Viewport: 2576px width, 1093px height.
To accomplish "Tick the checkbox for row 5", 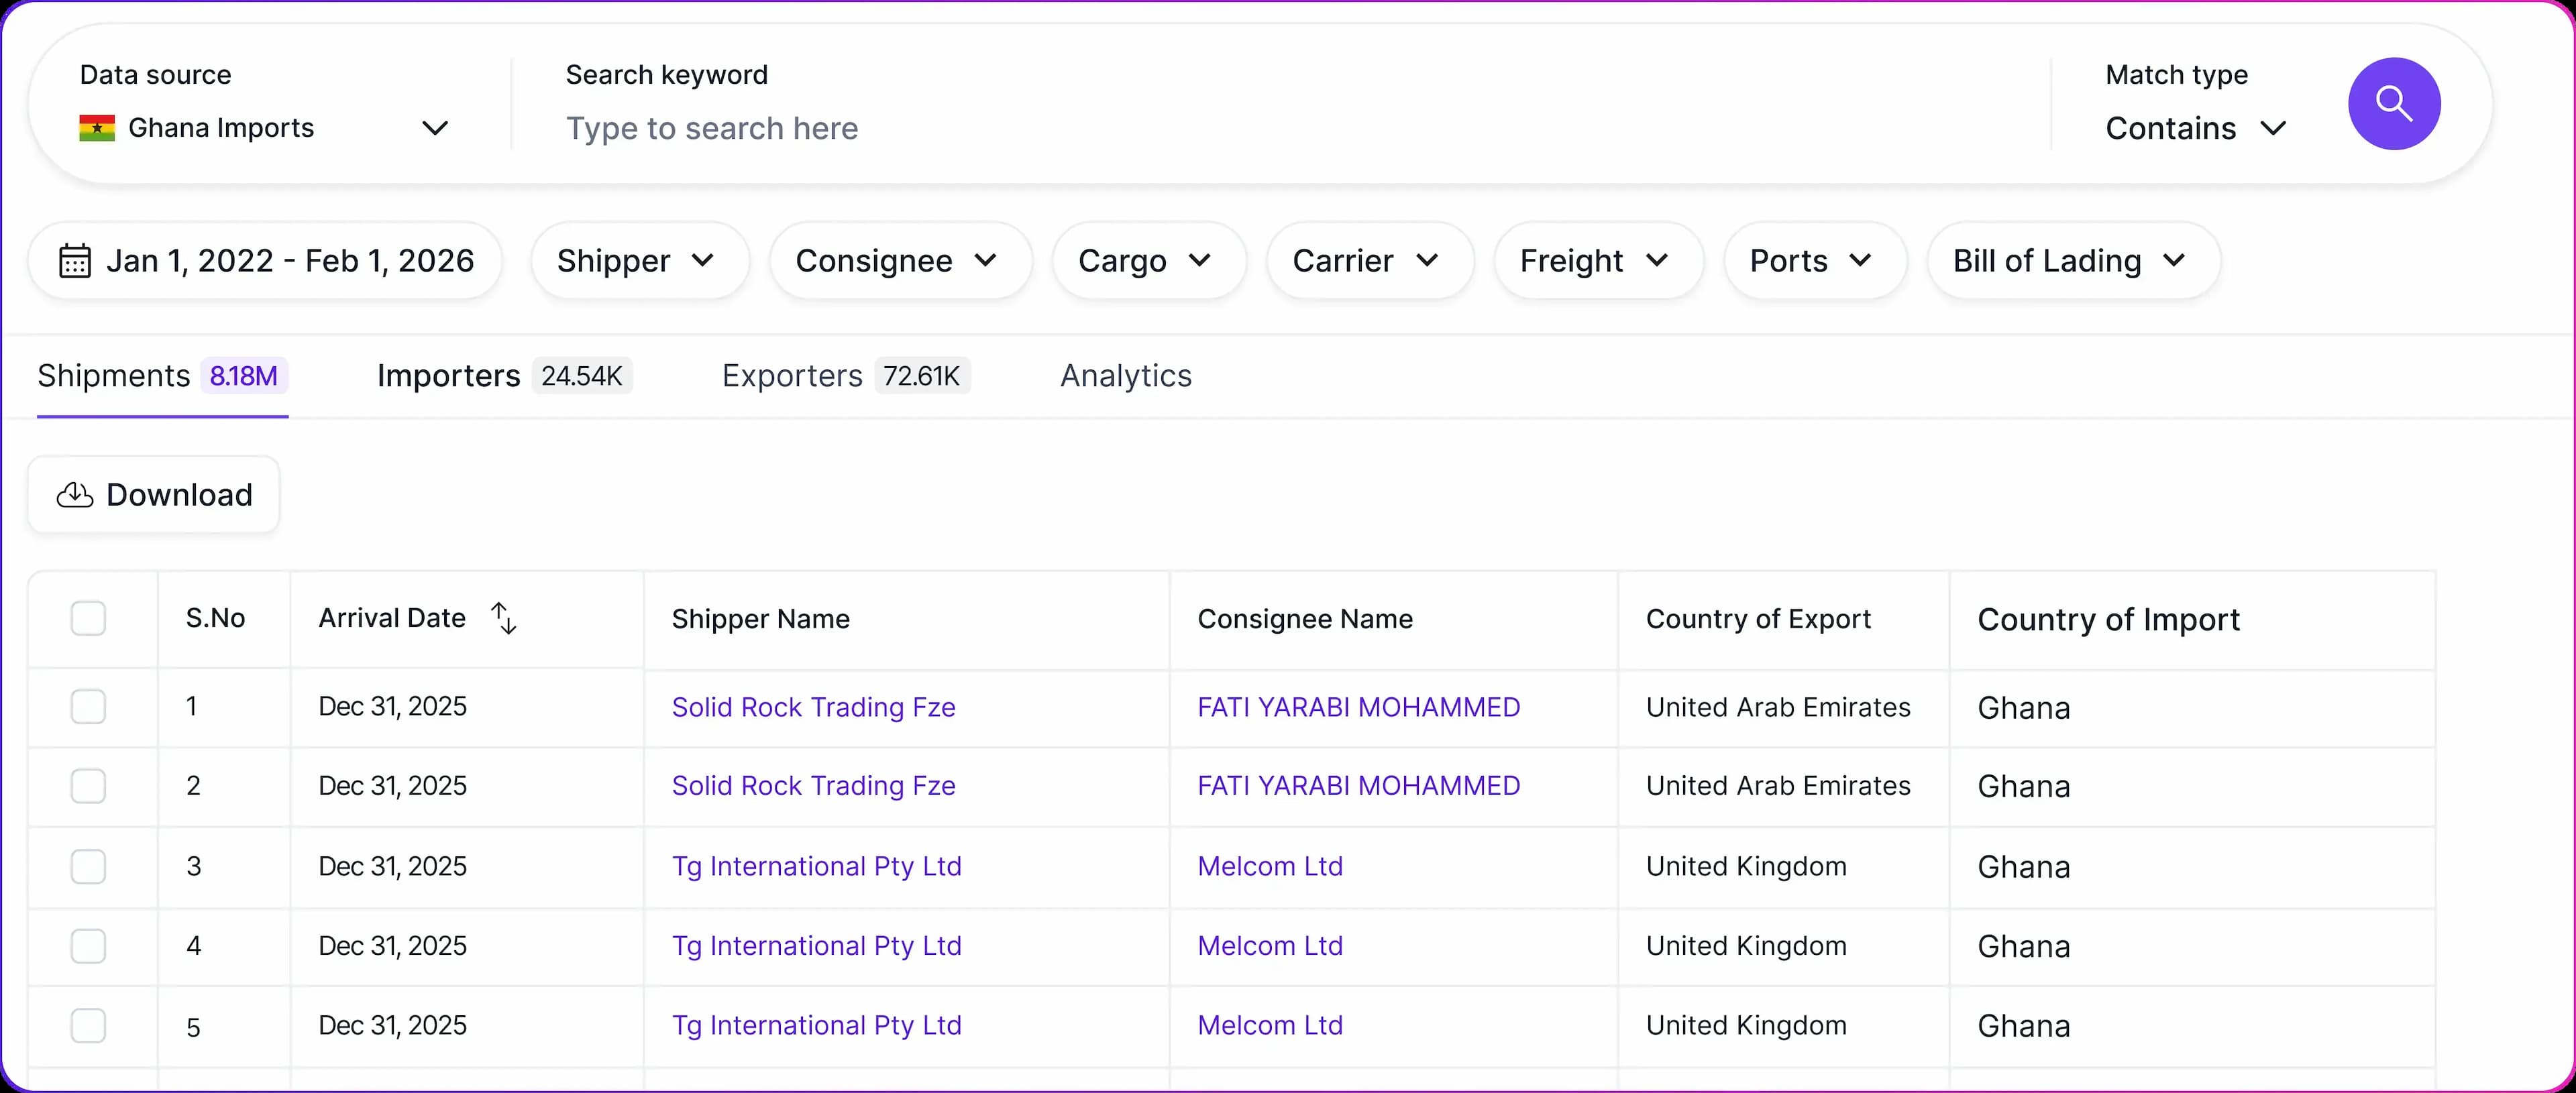I will 88,1025.
